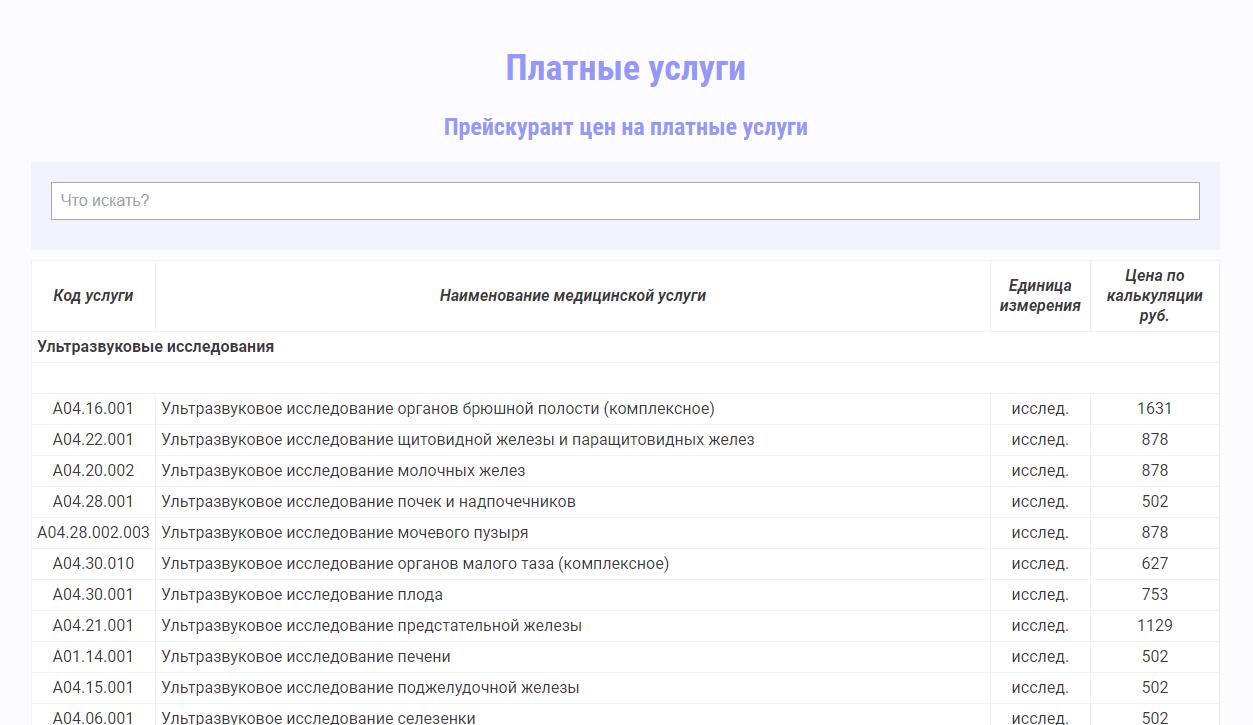Click service code A04.21.001

click(x=93, y=626)
